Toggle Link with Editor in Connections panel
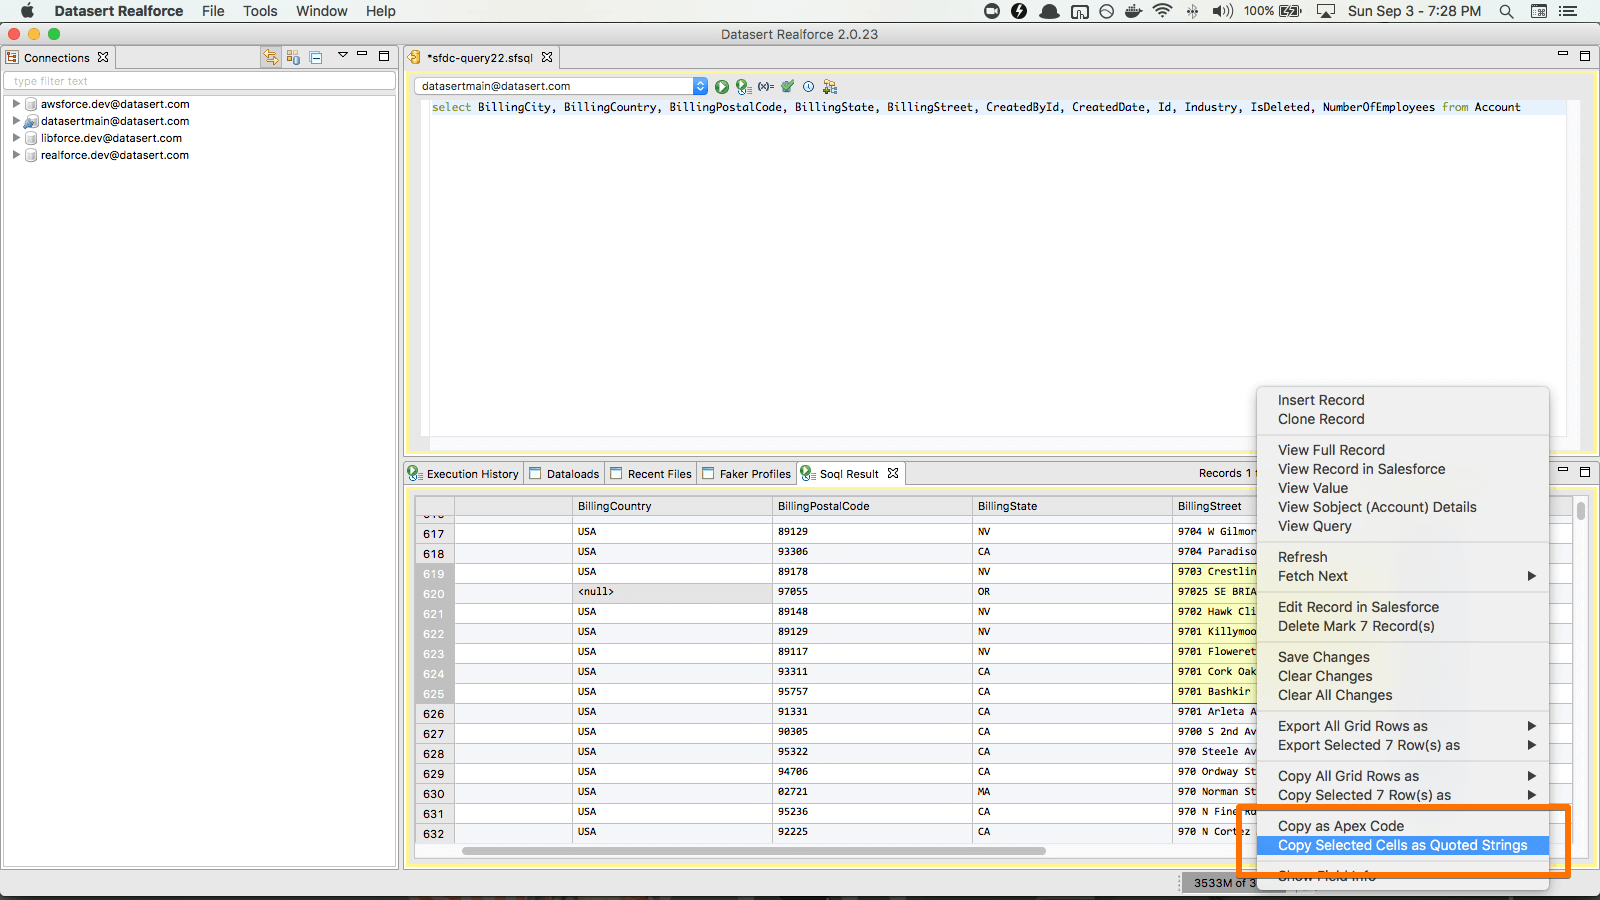This screenshot has height=900, width=1600. (x=270, y=58)
